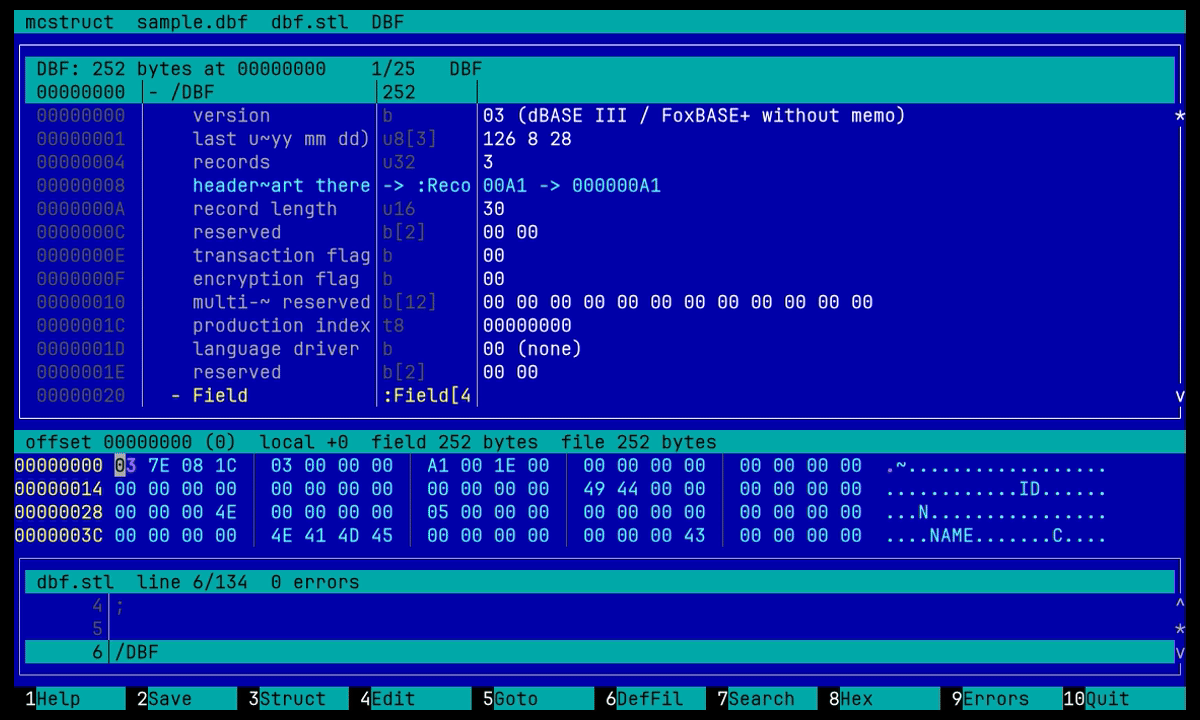This screenshot has width=1200, height=720.
Task: Click the offset 00000000 (0) status text
Action: coord(131,442)
